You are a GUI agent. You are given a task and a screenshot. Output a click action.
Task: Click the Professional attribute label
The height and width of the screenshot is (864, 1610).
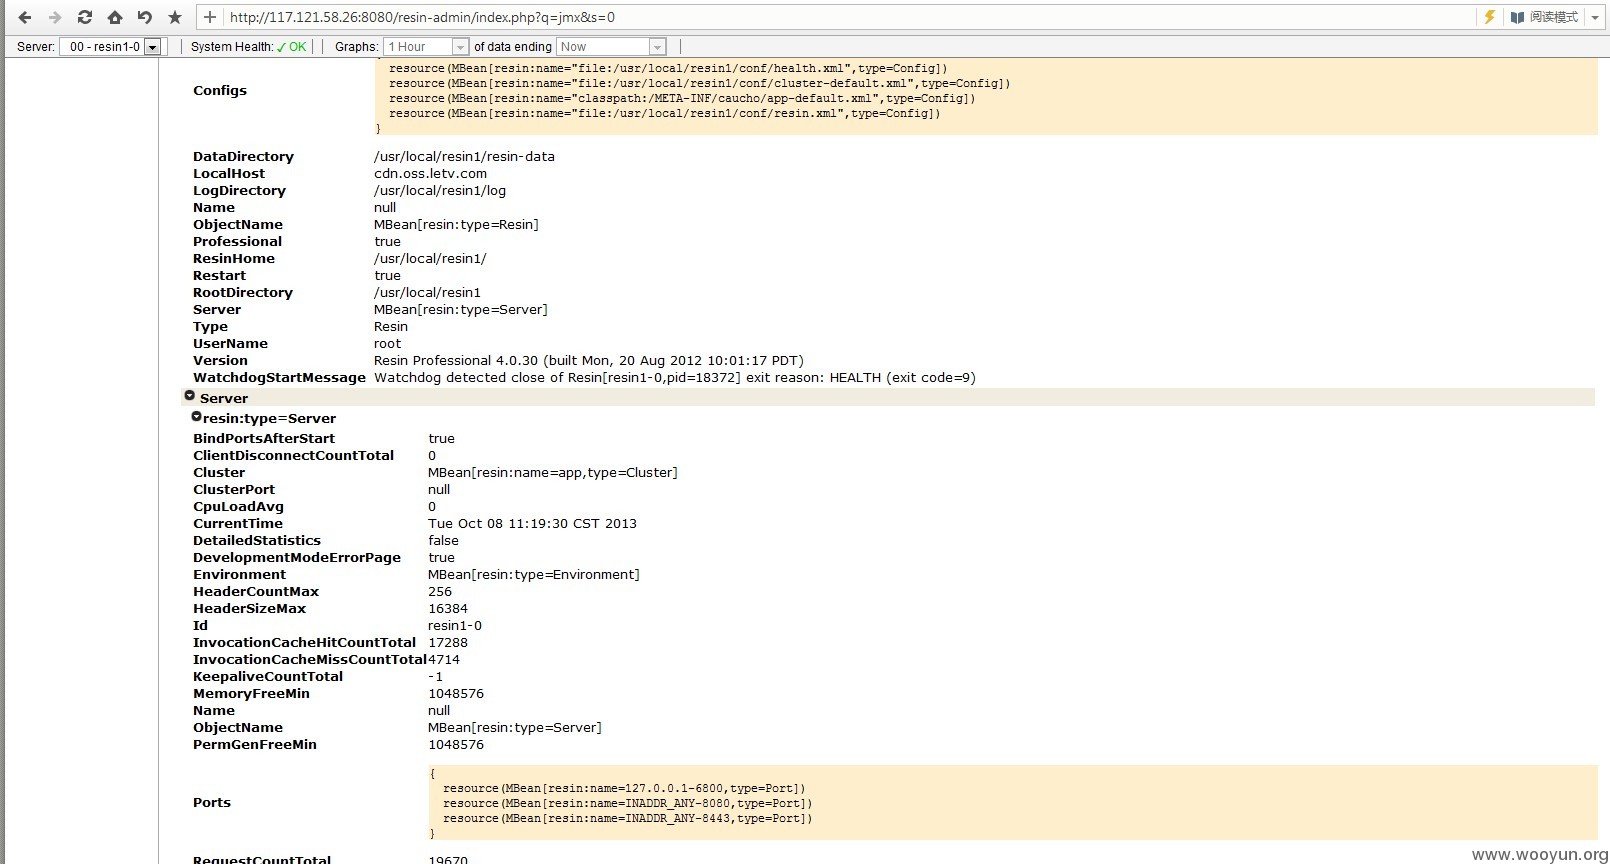coord(237,241)
